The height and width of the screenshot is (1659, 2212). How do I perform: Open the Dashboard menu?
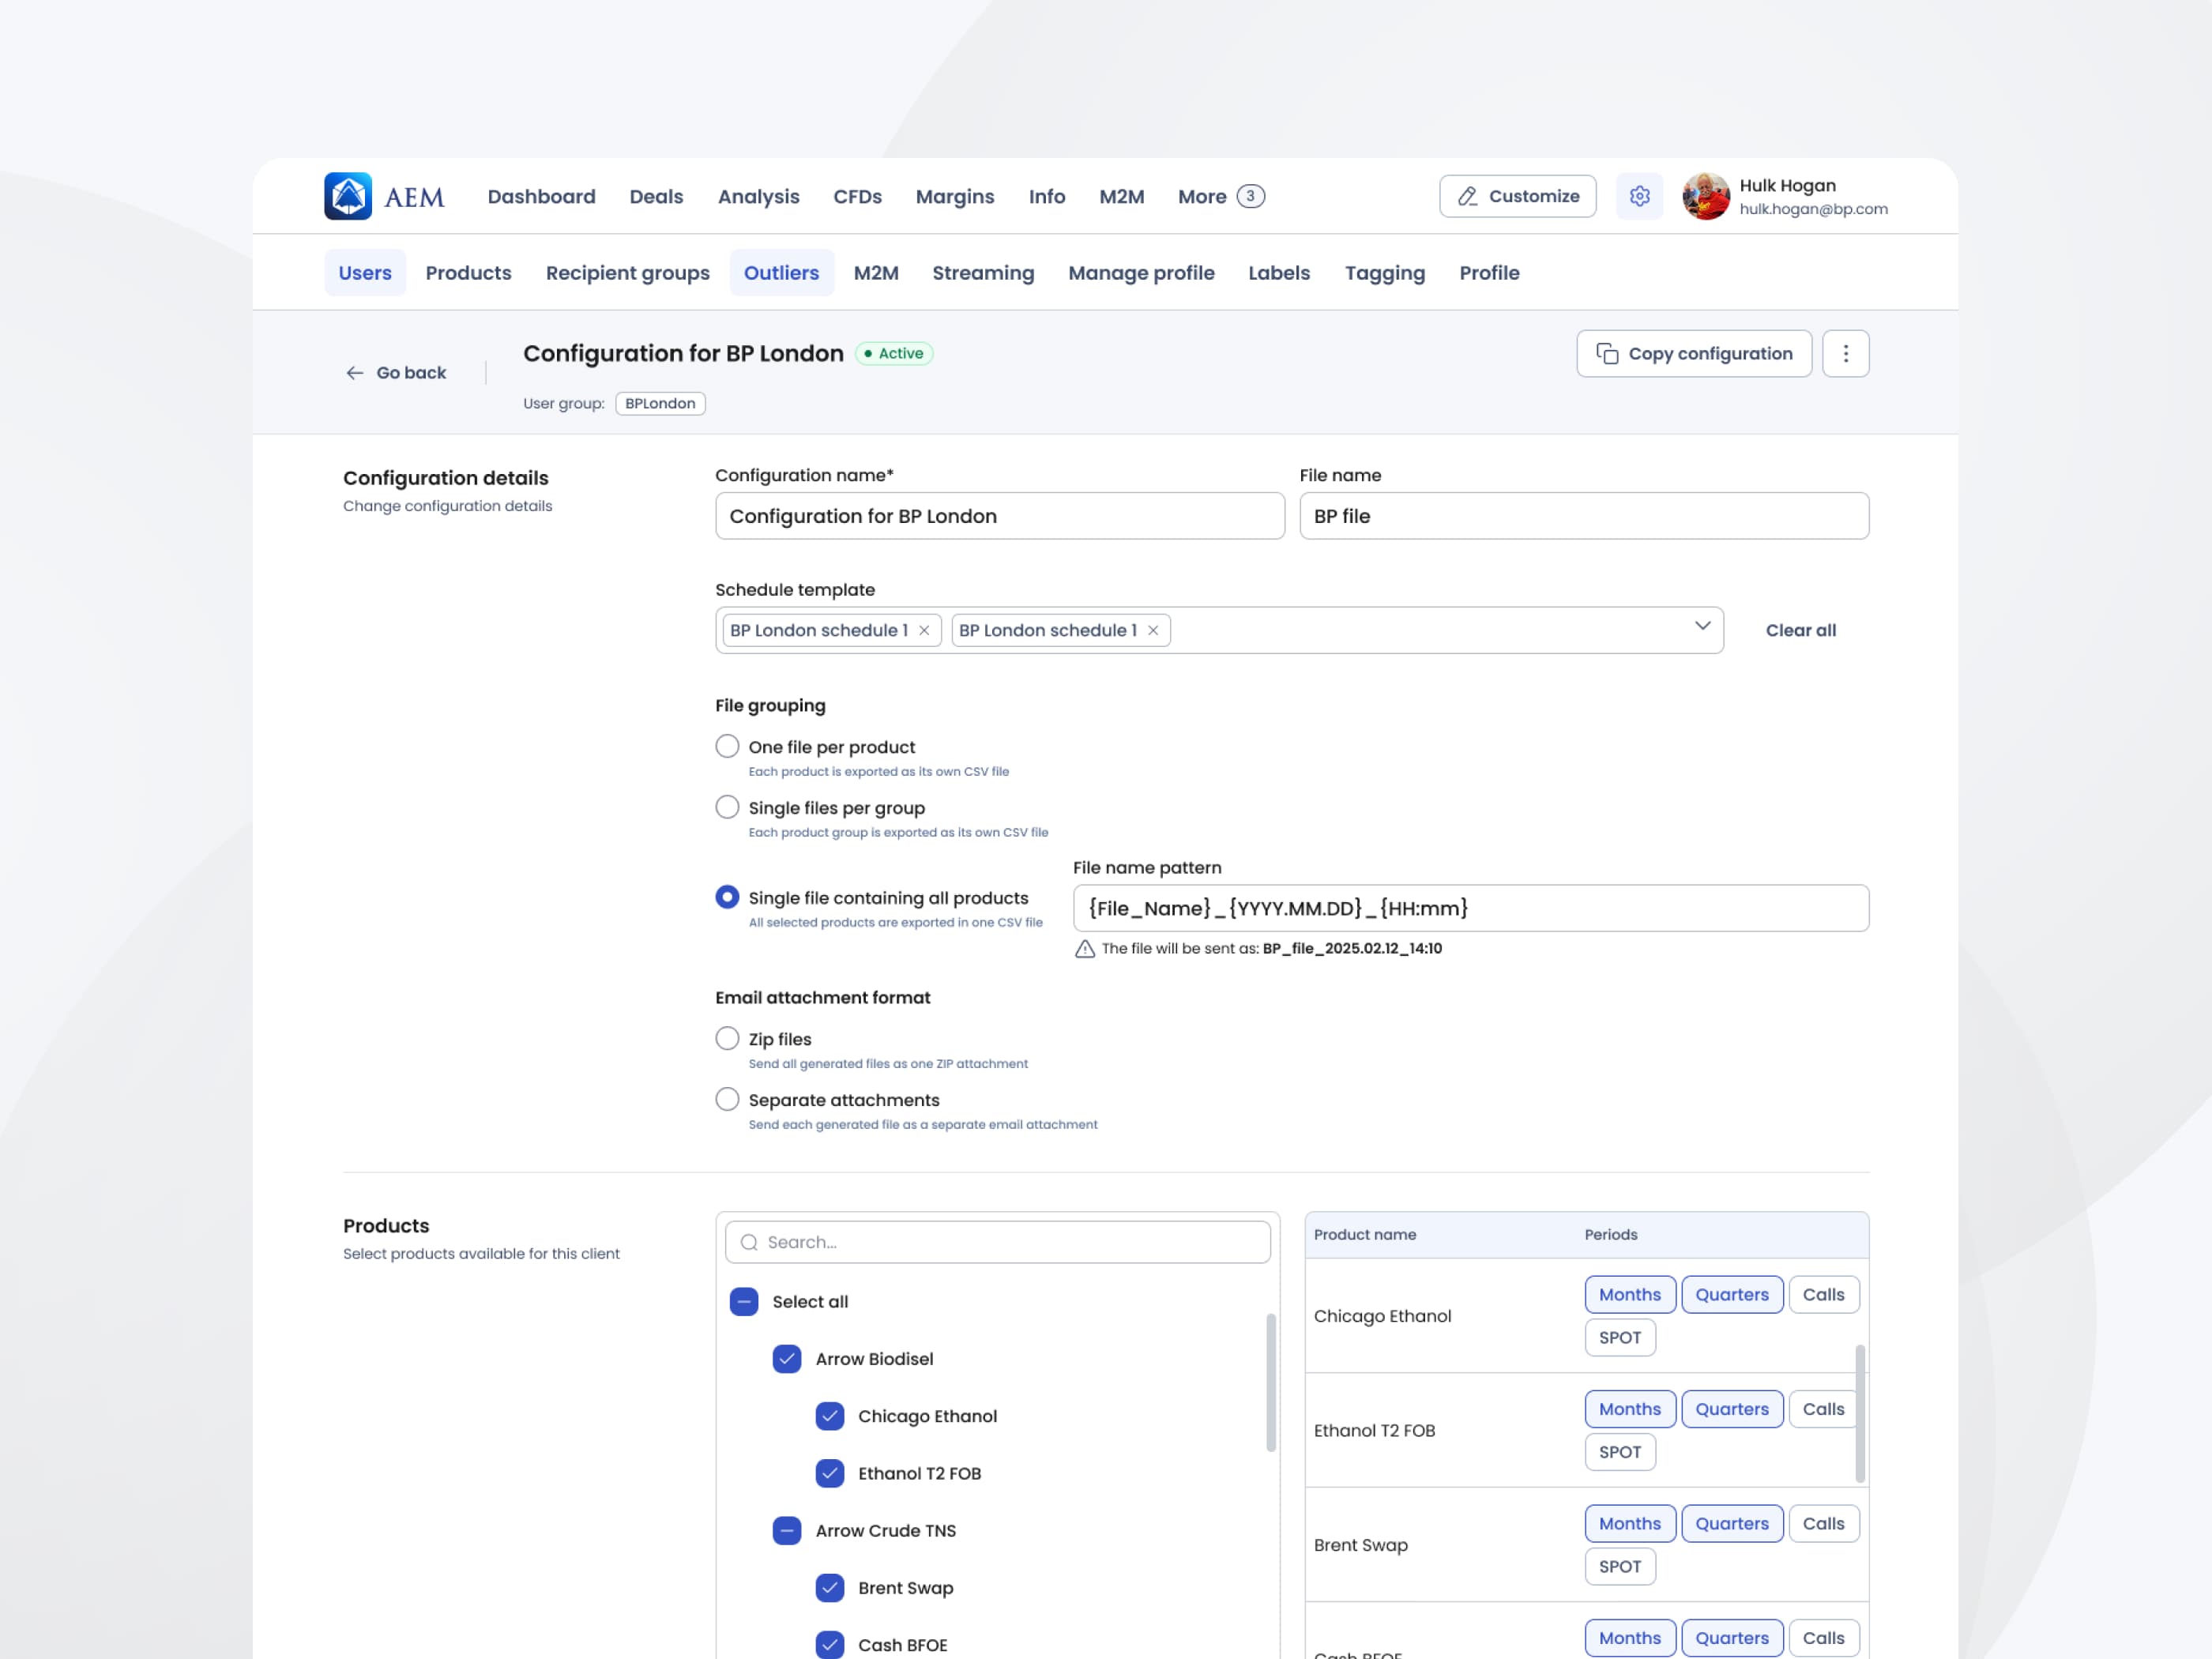[x=541, y=196]
